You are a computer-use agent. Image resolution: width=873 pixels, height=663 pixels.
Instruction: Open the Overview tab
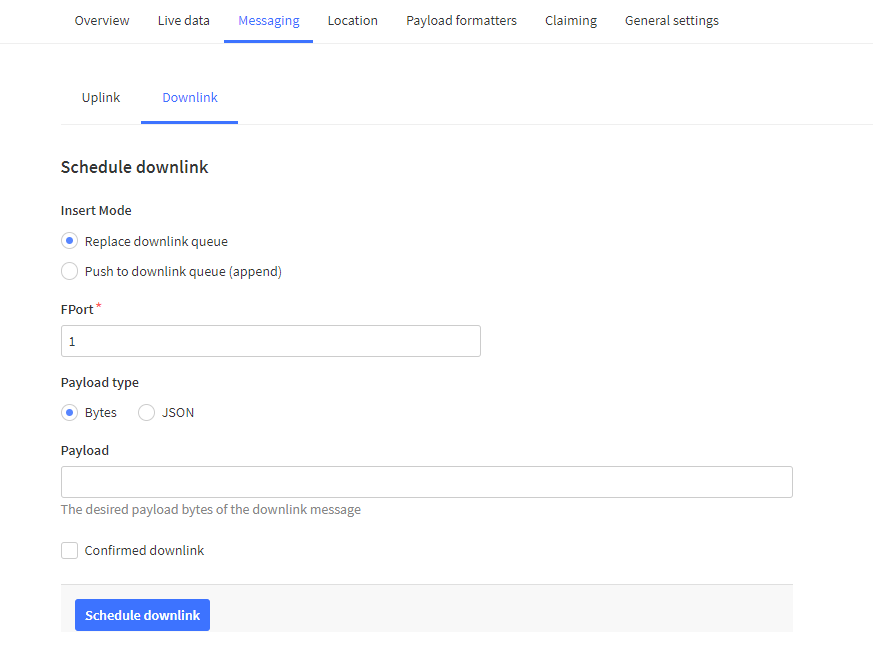[102, 20]
